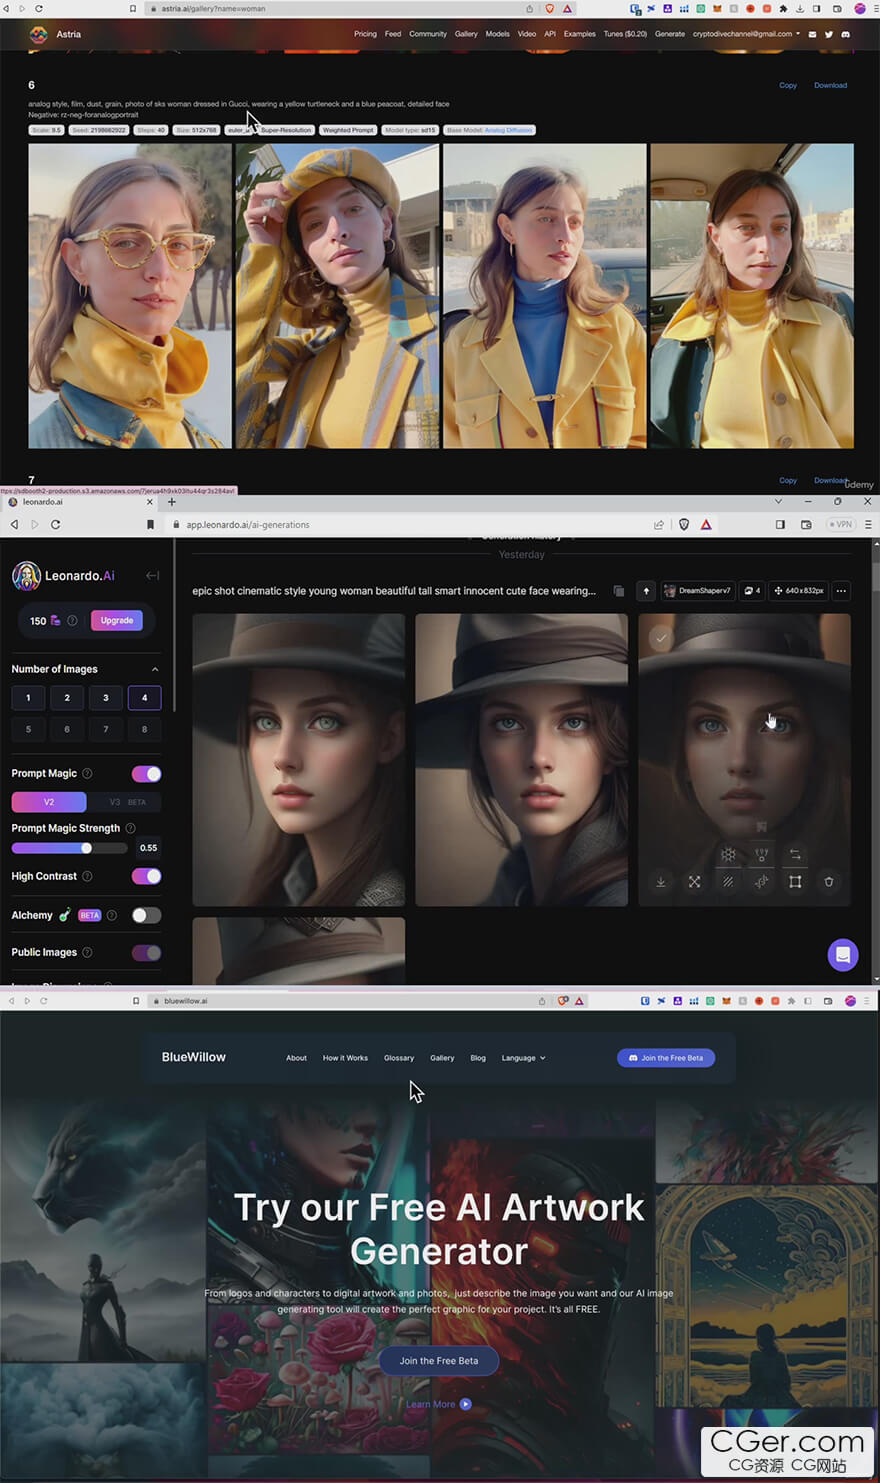Reload the Astria browser page

tap(39, 8)
